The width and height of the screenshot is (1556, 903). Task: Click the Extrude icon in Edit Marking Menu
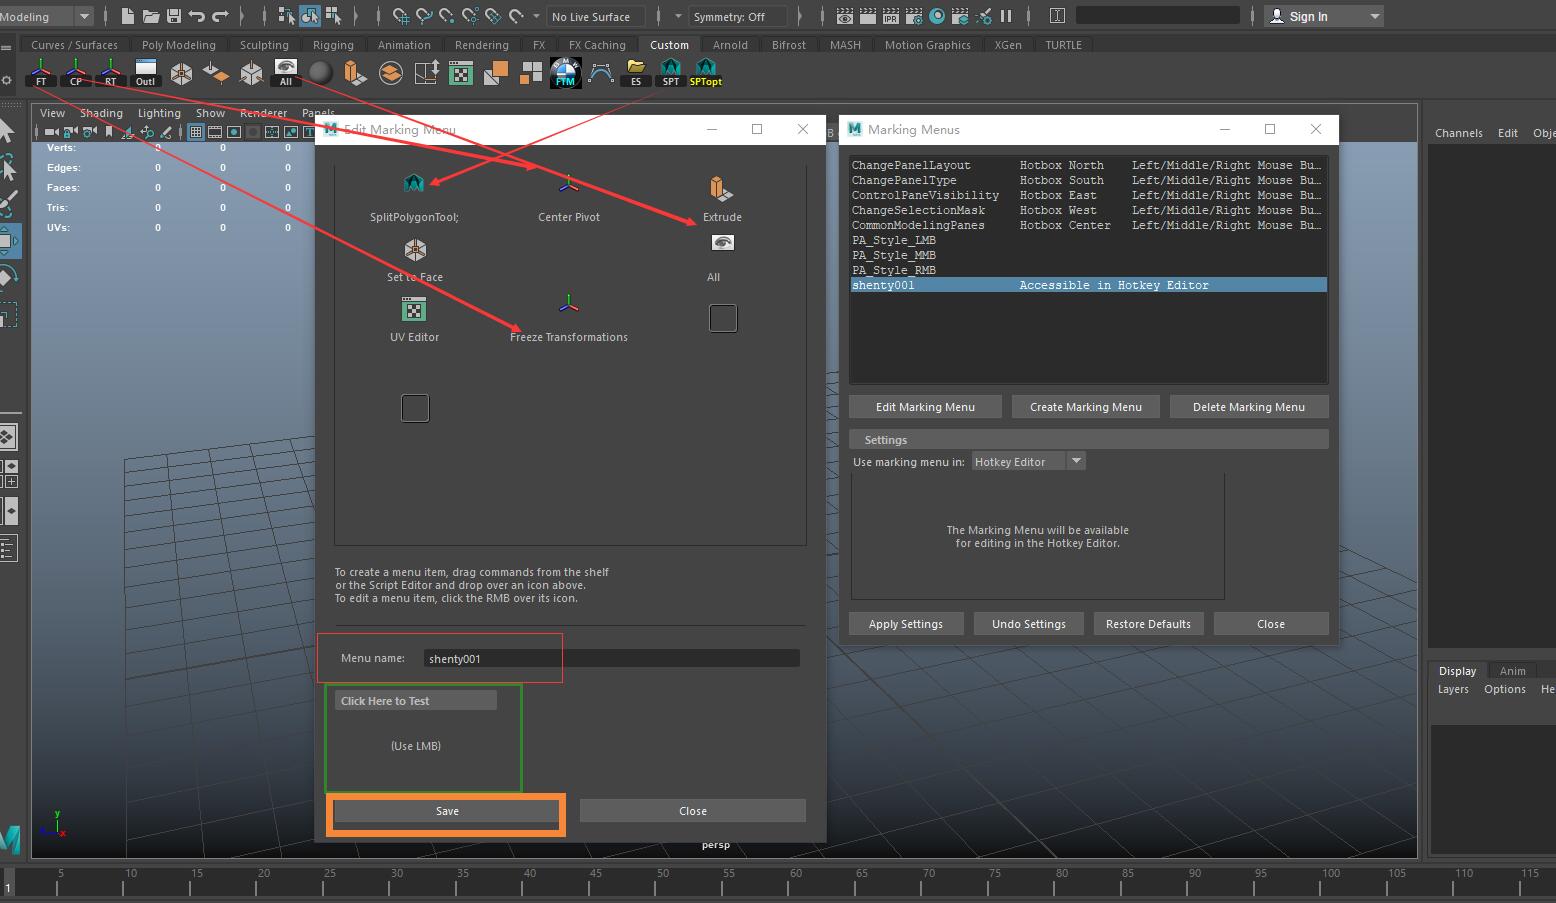(722, 187)
